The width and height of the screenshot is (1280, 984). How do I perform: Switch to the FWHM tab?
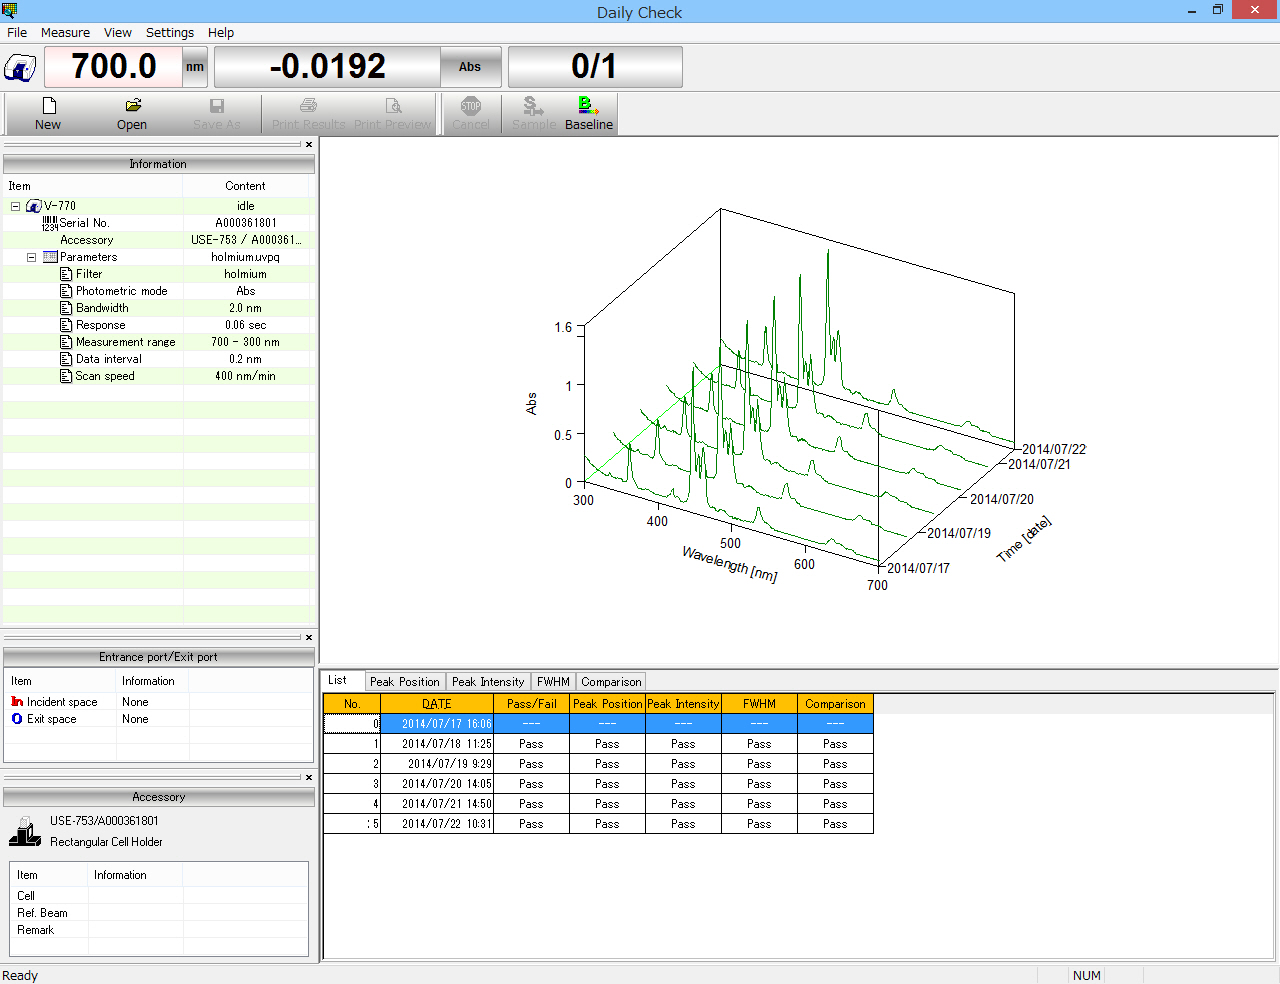tap(553, 682)
